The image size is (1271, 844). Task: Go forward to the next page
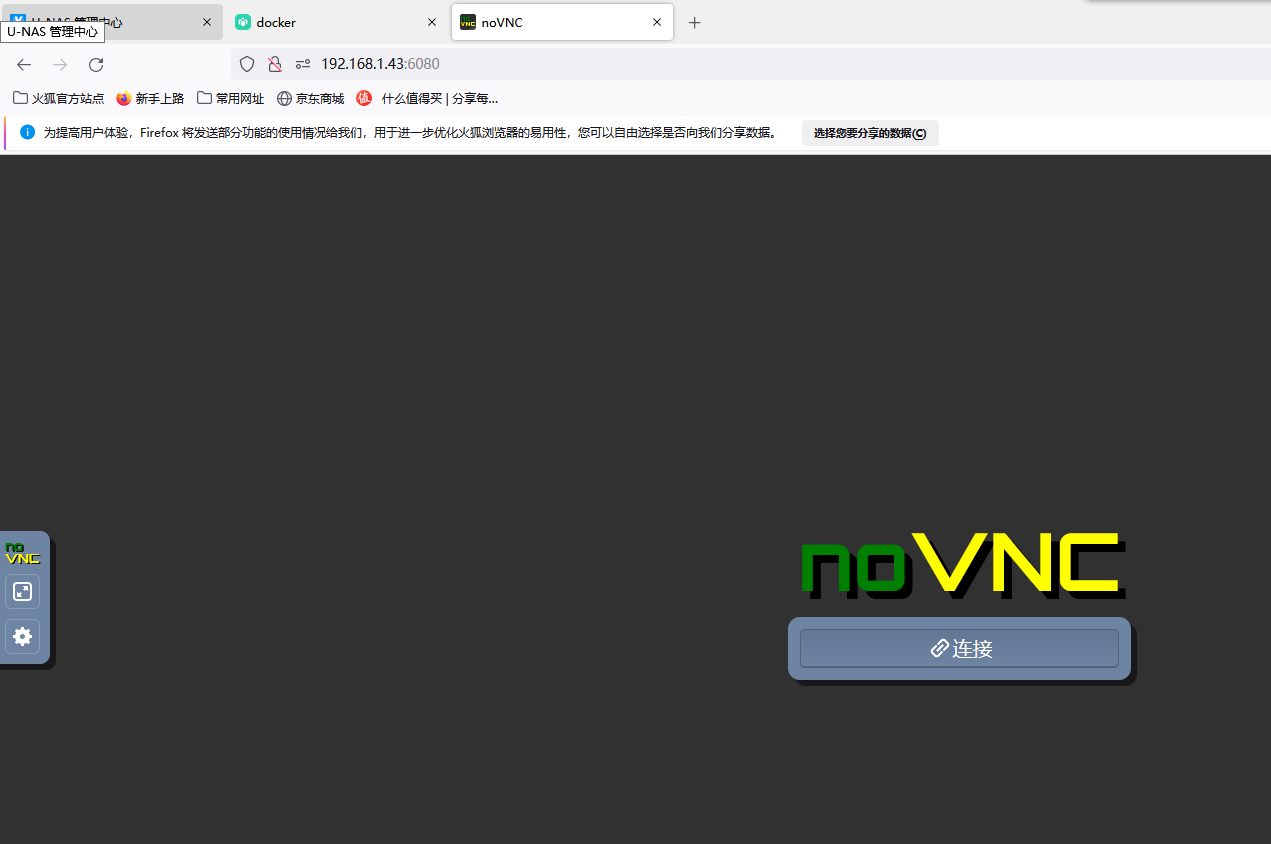[59, 64]
